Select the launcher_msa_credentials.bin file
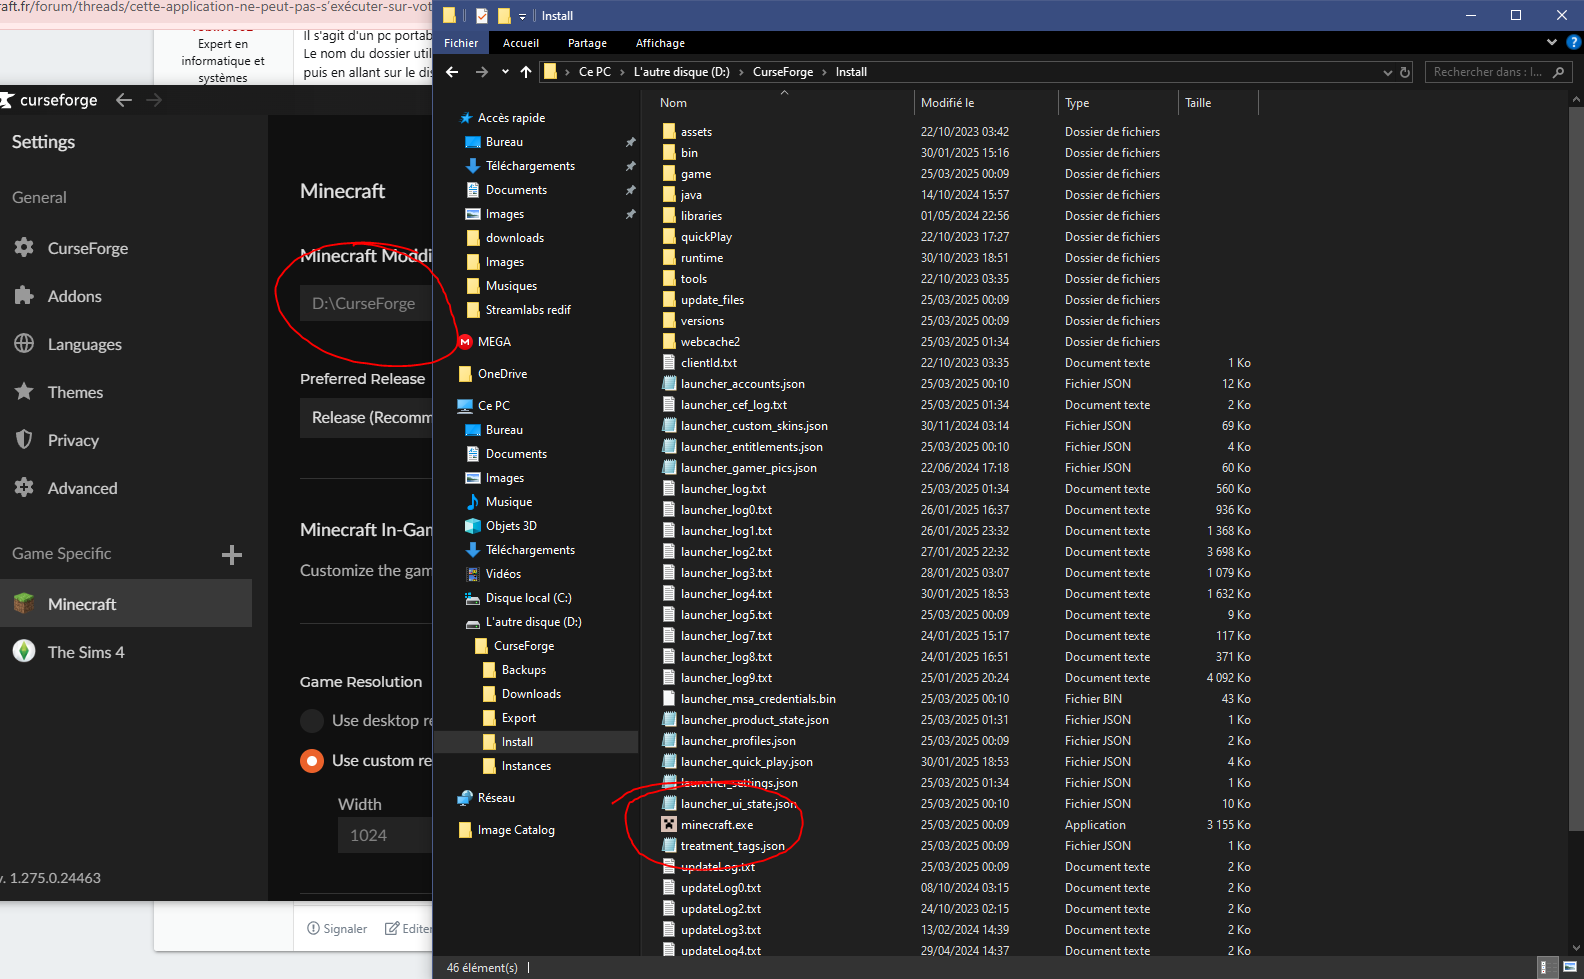Screen dimensions: 1584x979 click(x=758, y=699)
